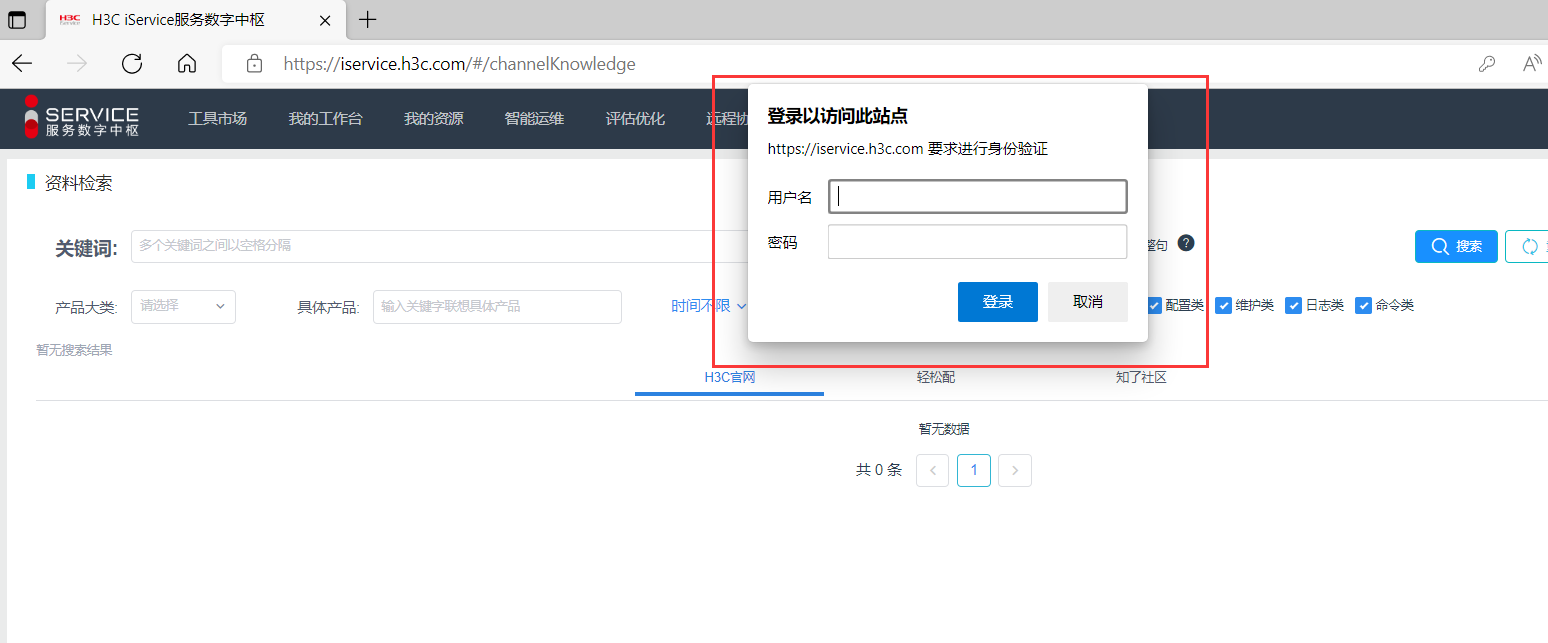Click previous page arrow in pagination
The width and height of the screenshot is (1548, 643).
(x=932, y=470)
